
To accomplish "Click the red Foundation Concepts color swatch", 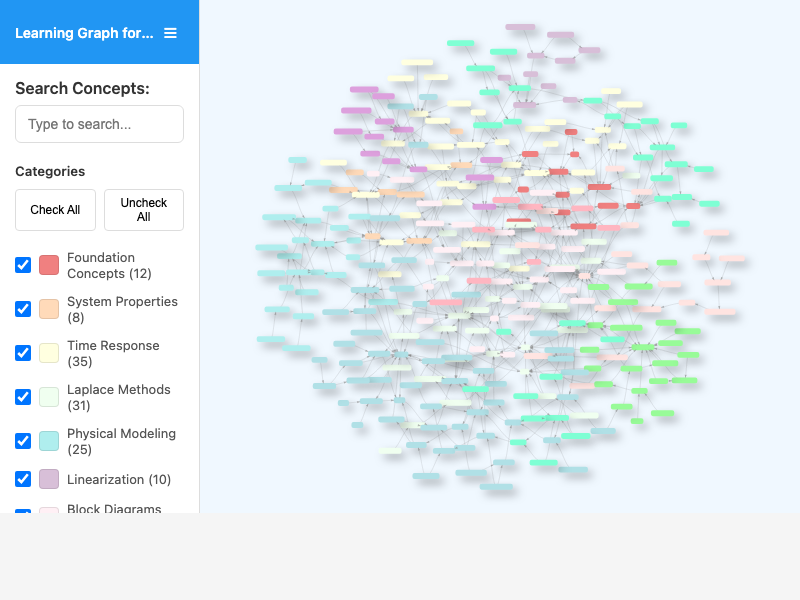I will (49, 265).
